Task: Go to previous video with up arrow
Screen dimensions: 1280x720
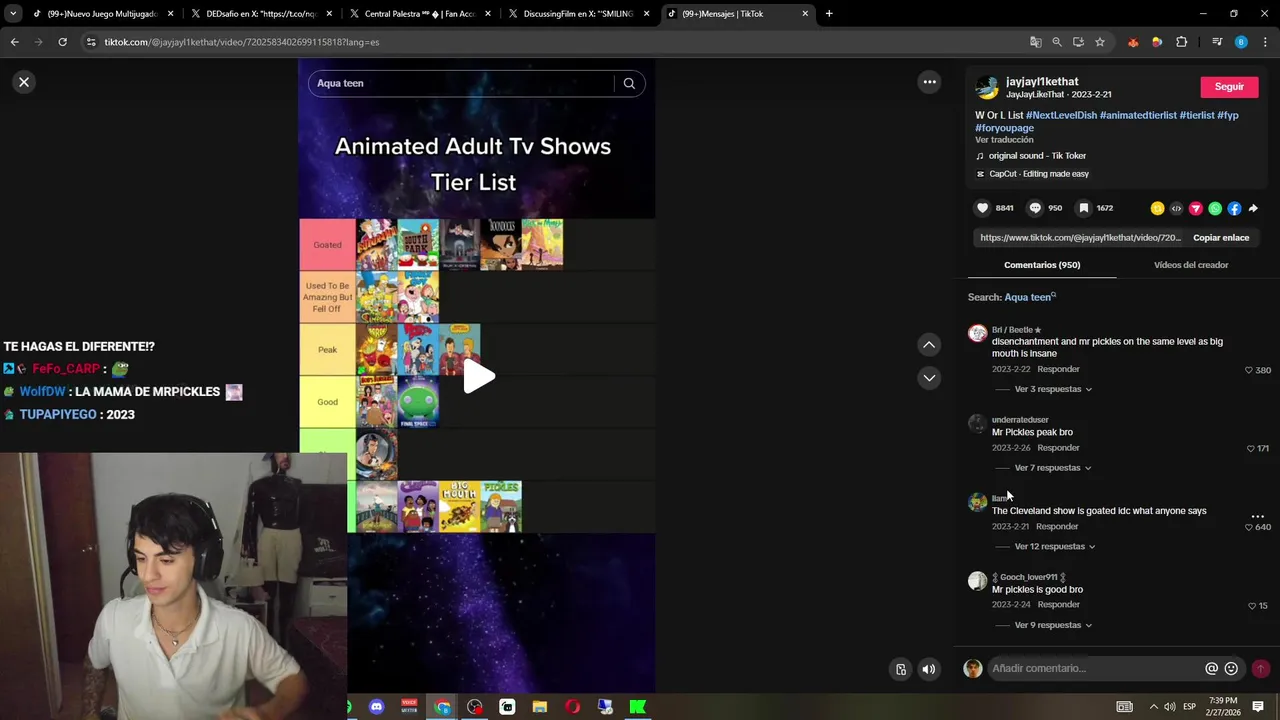Action: [929, 344]
